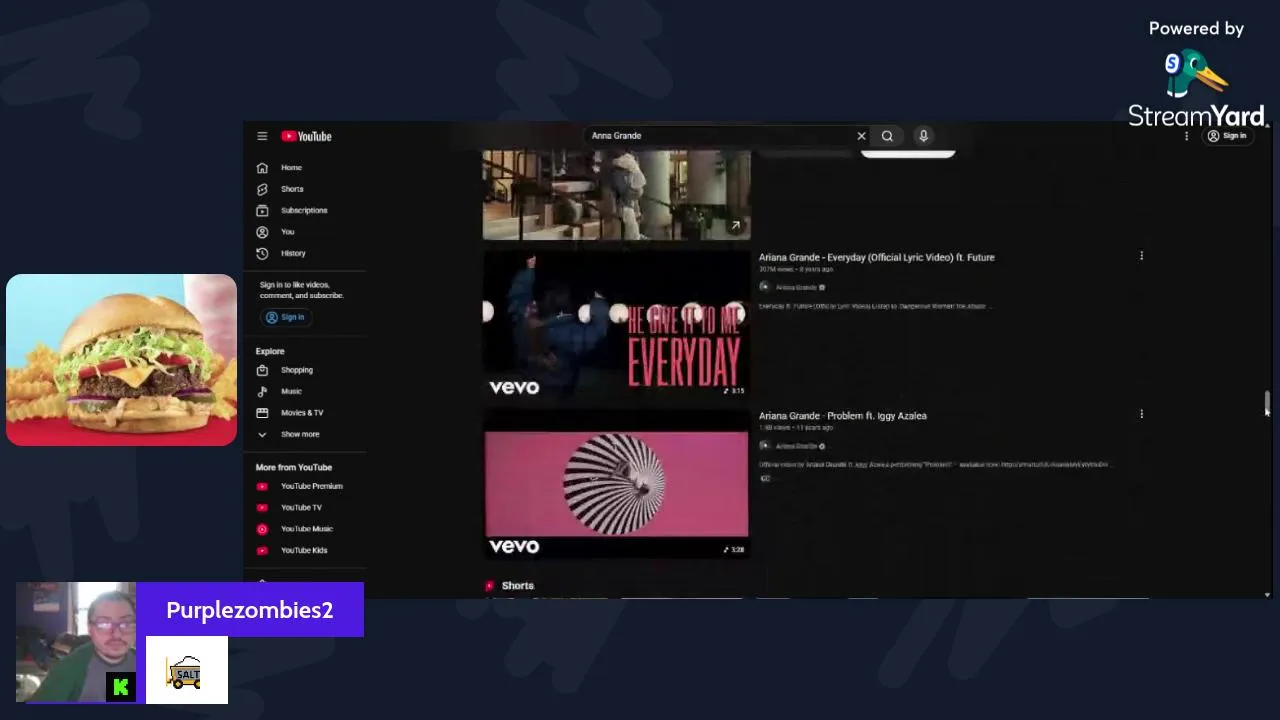1280x720 pixels.
Task: Click the YouTube TV icon
Action: 262,507
